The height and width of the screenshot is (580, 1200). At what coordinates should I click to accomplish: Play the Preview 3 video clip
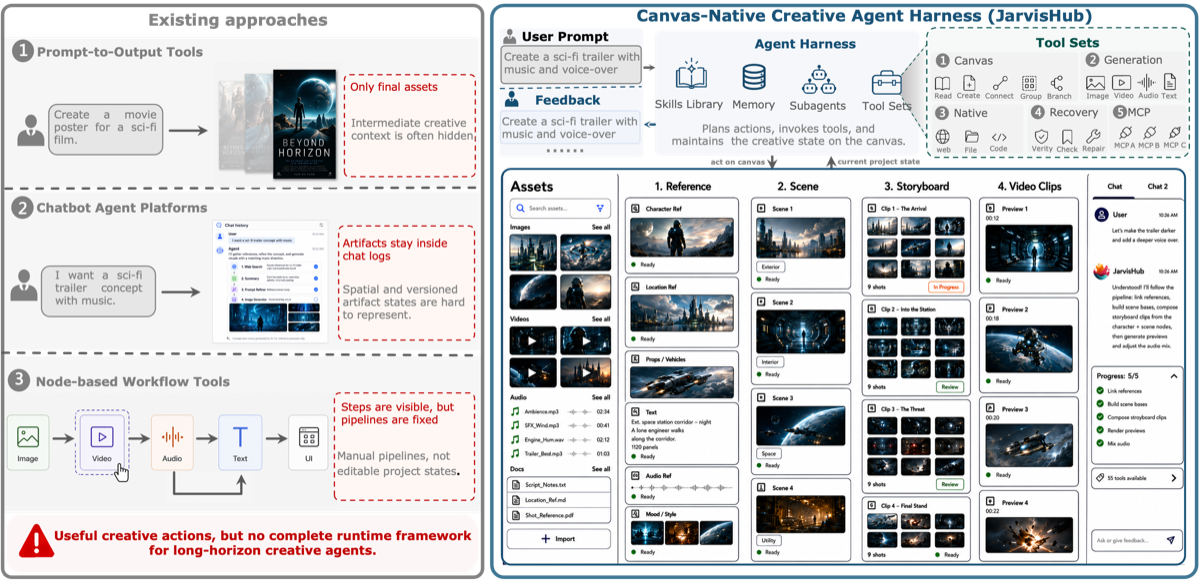coord(1031,447)
